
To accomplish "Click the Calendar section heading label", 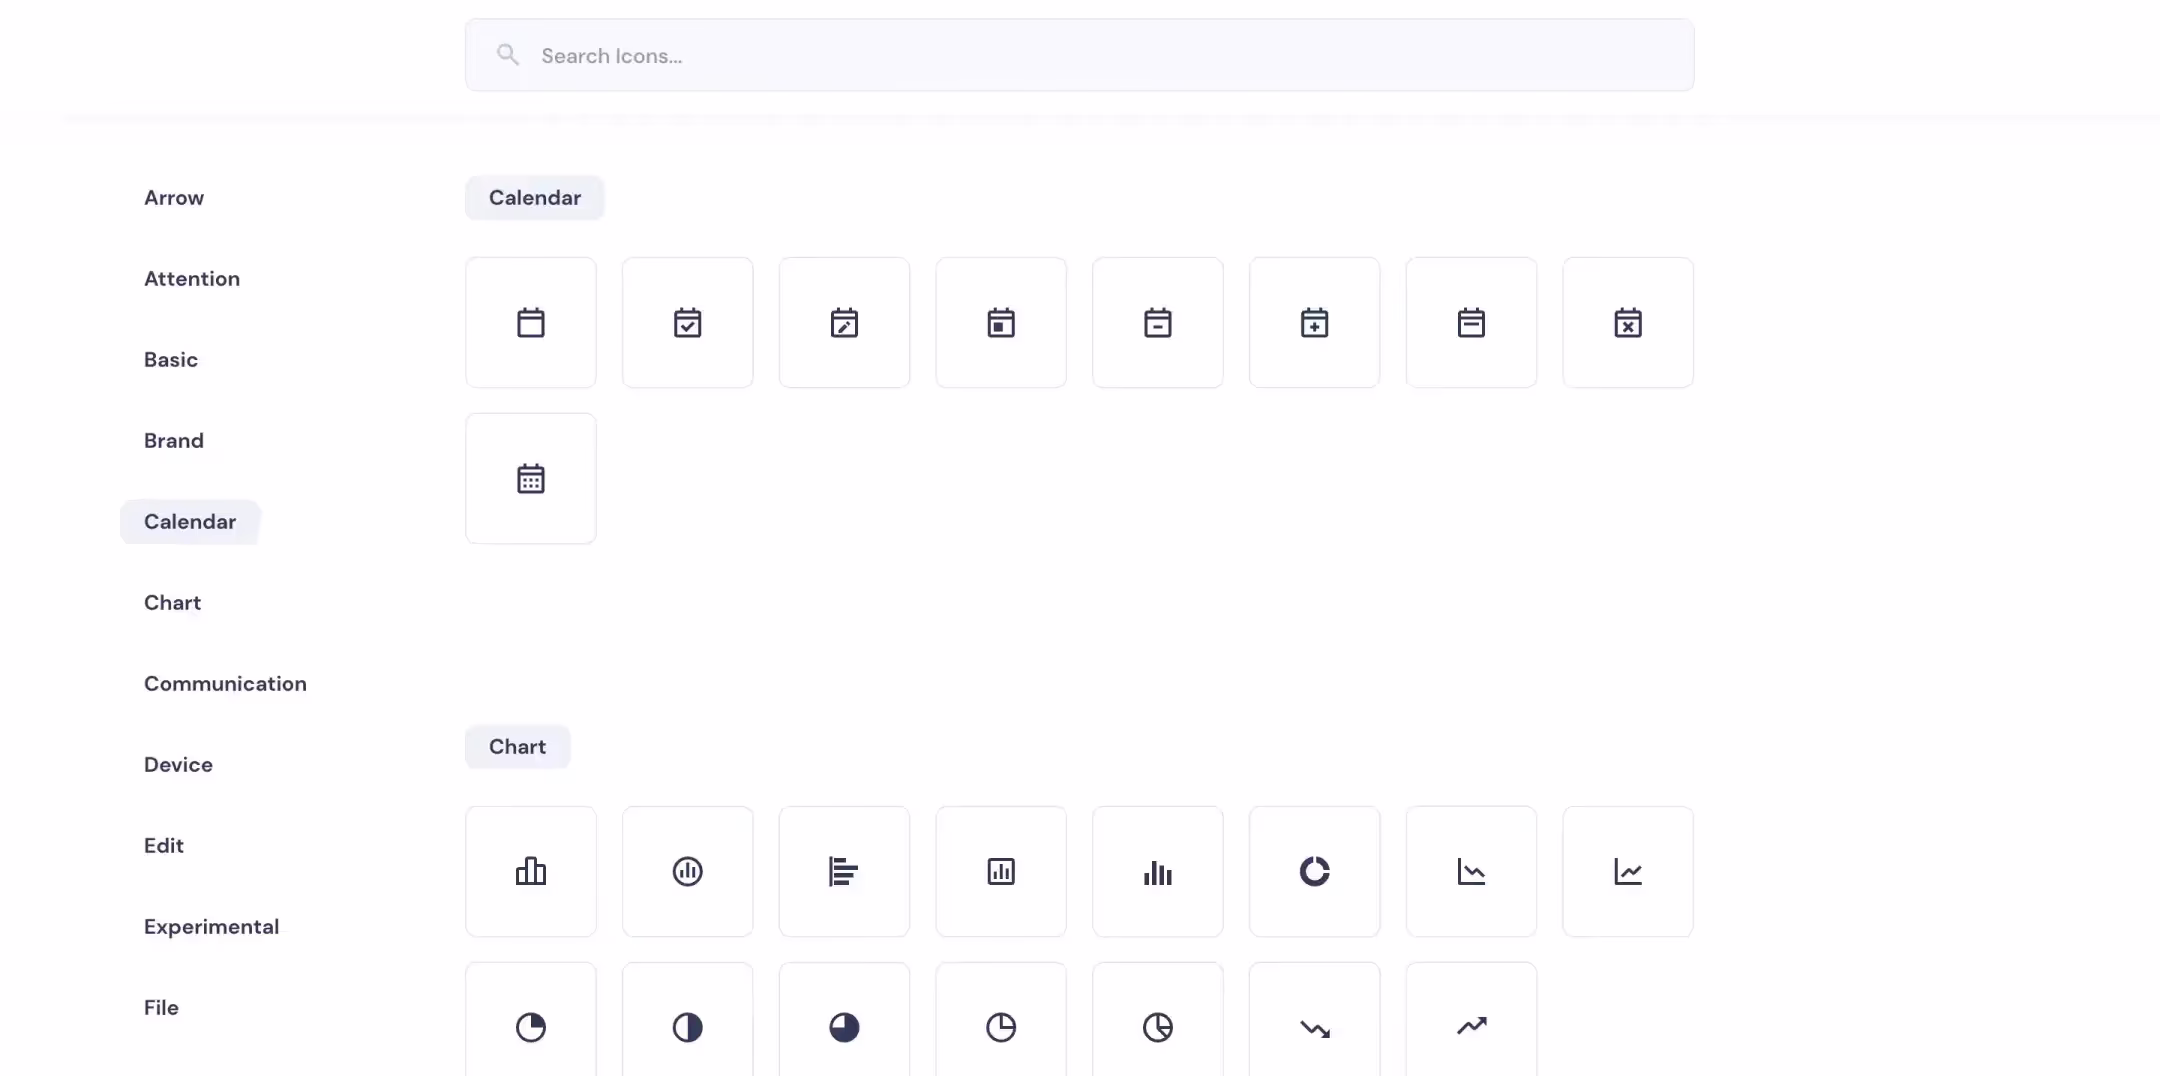I will [534, 198].
